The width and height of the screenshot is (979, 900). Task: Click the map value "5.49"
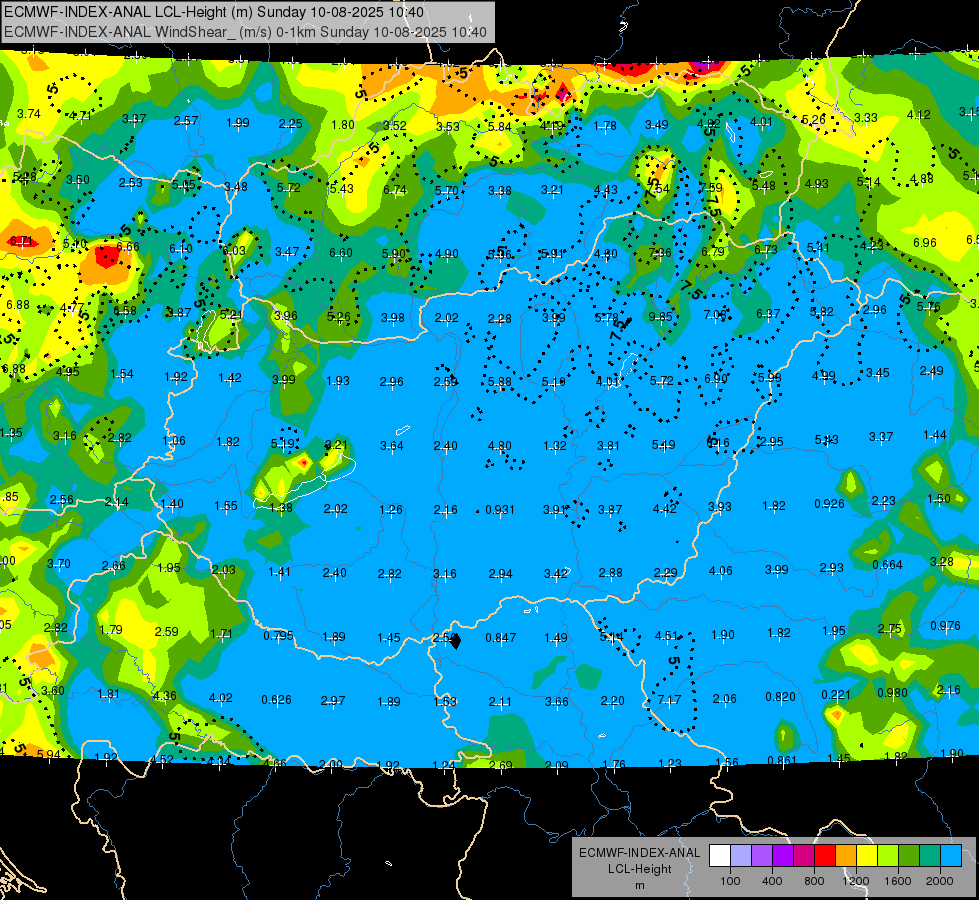[663, 444]
